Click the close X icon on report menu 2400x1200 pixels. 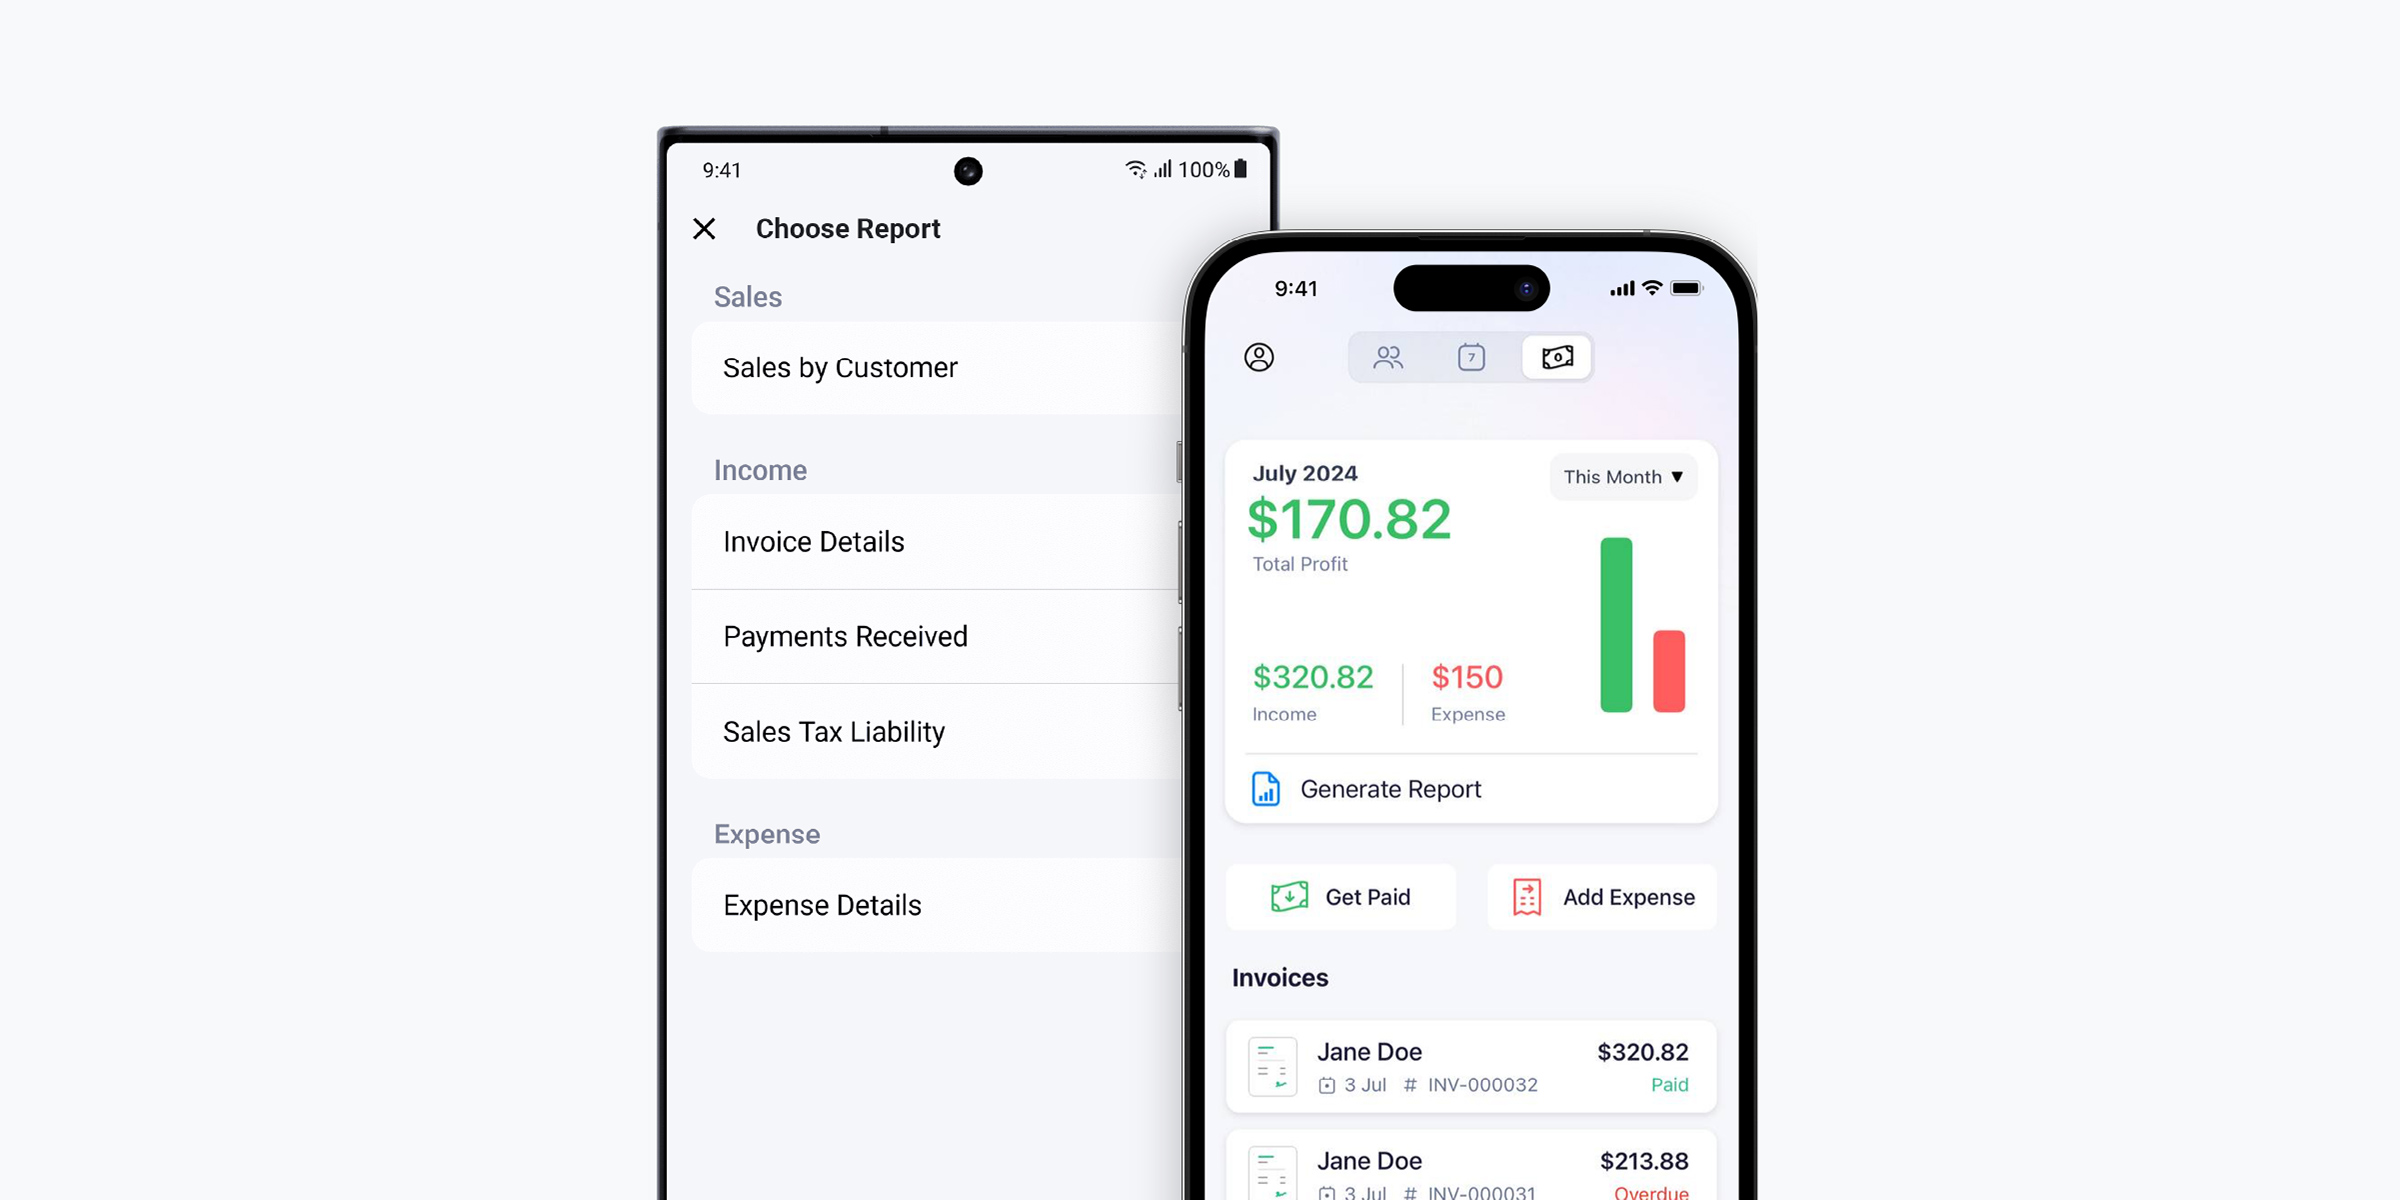pyautogui.click(x=704, y=230)
